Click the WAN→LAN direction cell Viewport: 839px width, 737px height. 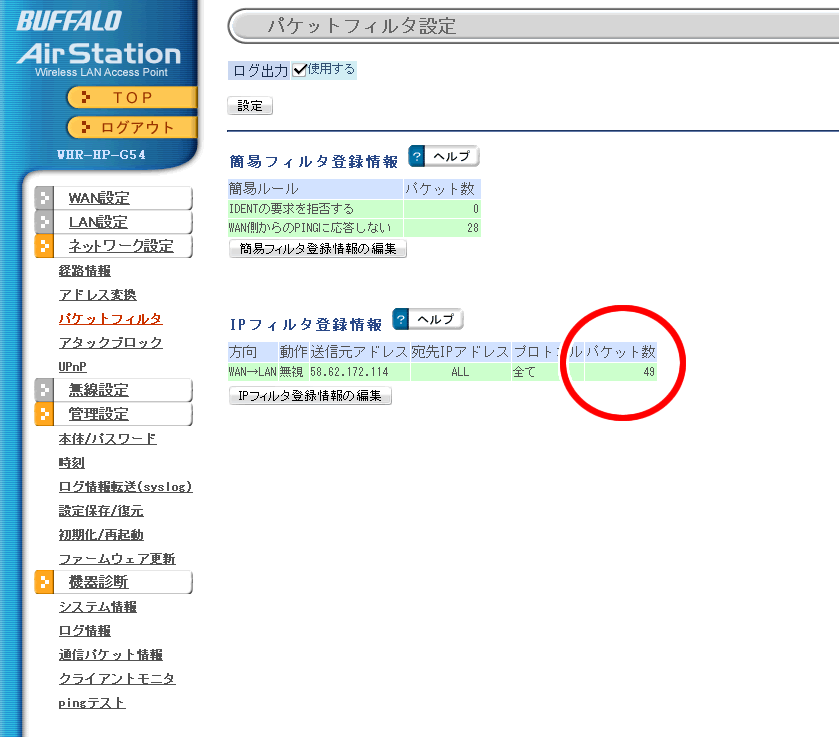(x=253, y=371)
